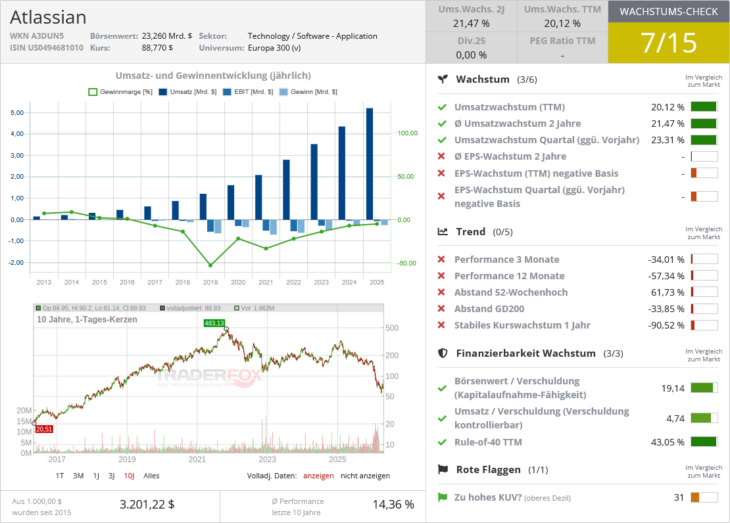Viewport: 730px width, 523px height.
Task: Click anzeigen for adjusted data
Action: tap(318, 475)
